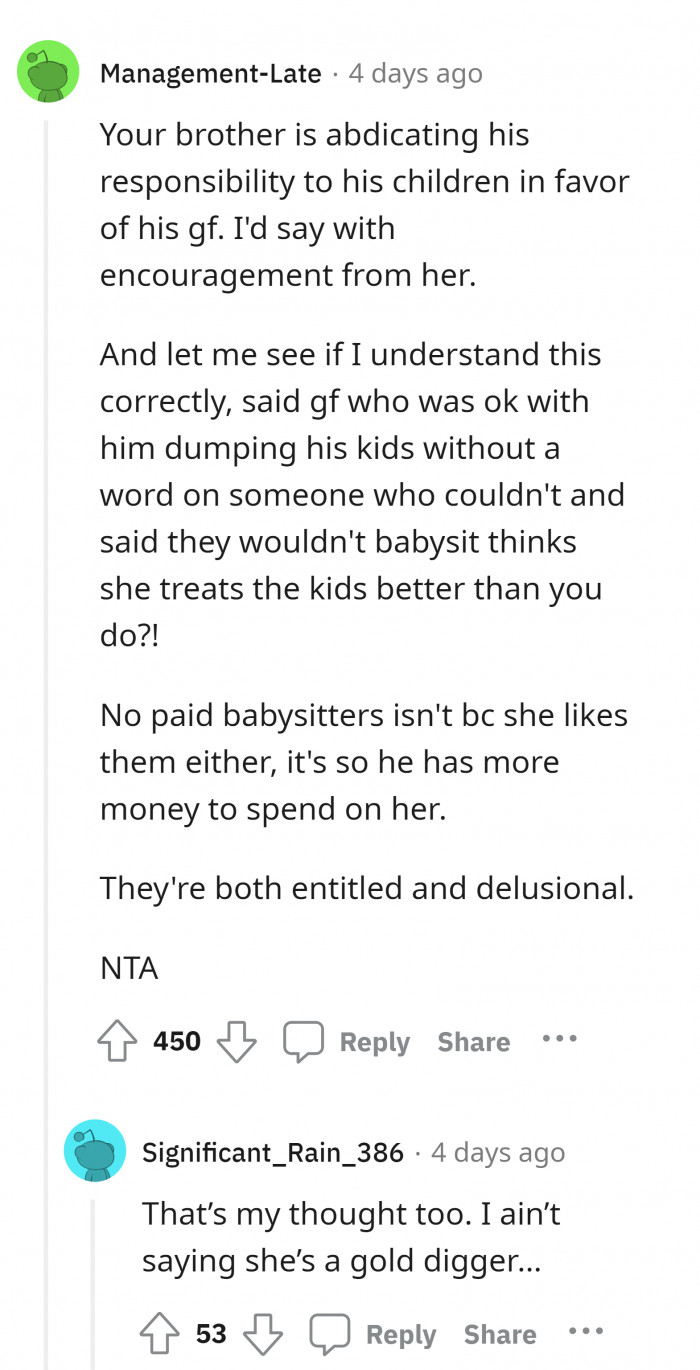This screenshot has height=1370, width=700.
Task: Open Management-Late's green avatar
Action: tap(48, 72)
